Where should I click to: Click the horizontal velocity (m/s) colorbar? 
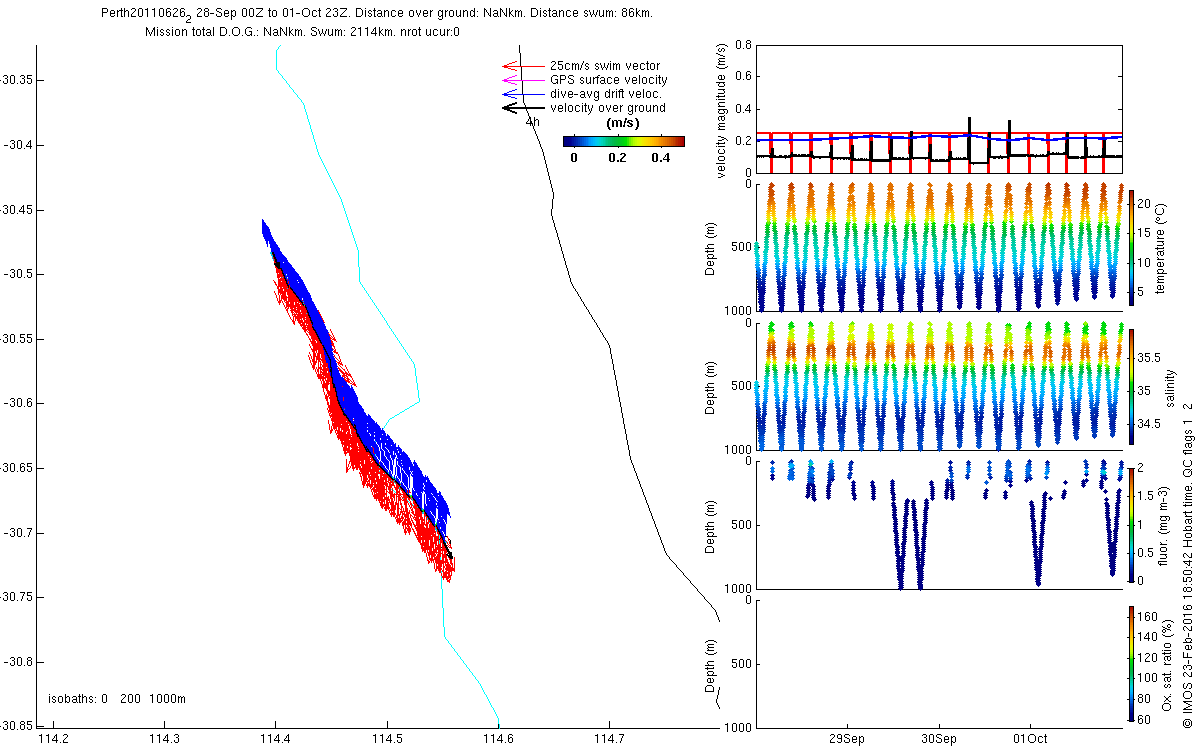tap(624, 141)
